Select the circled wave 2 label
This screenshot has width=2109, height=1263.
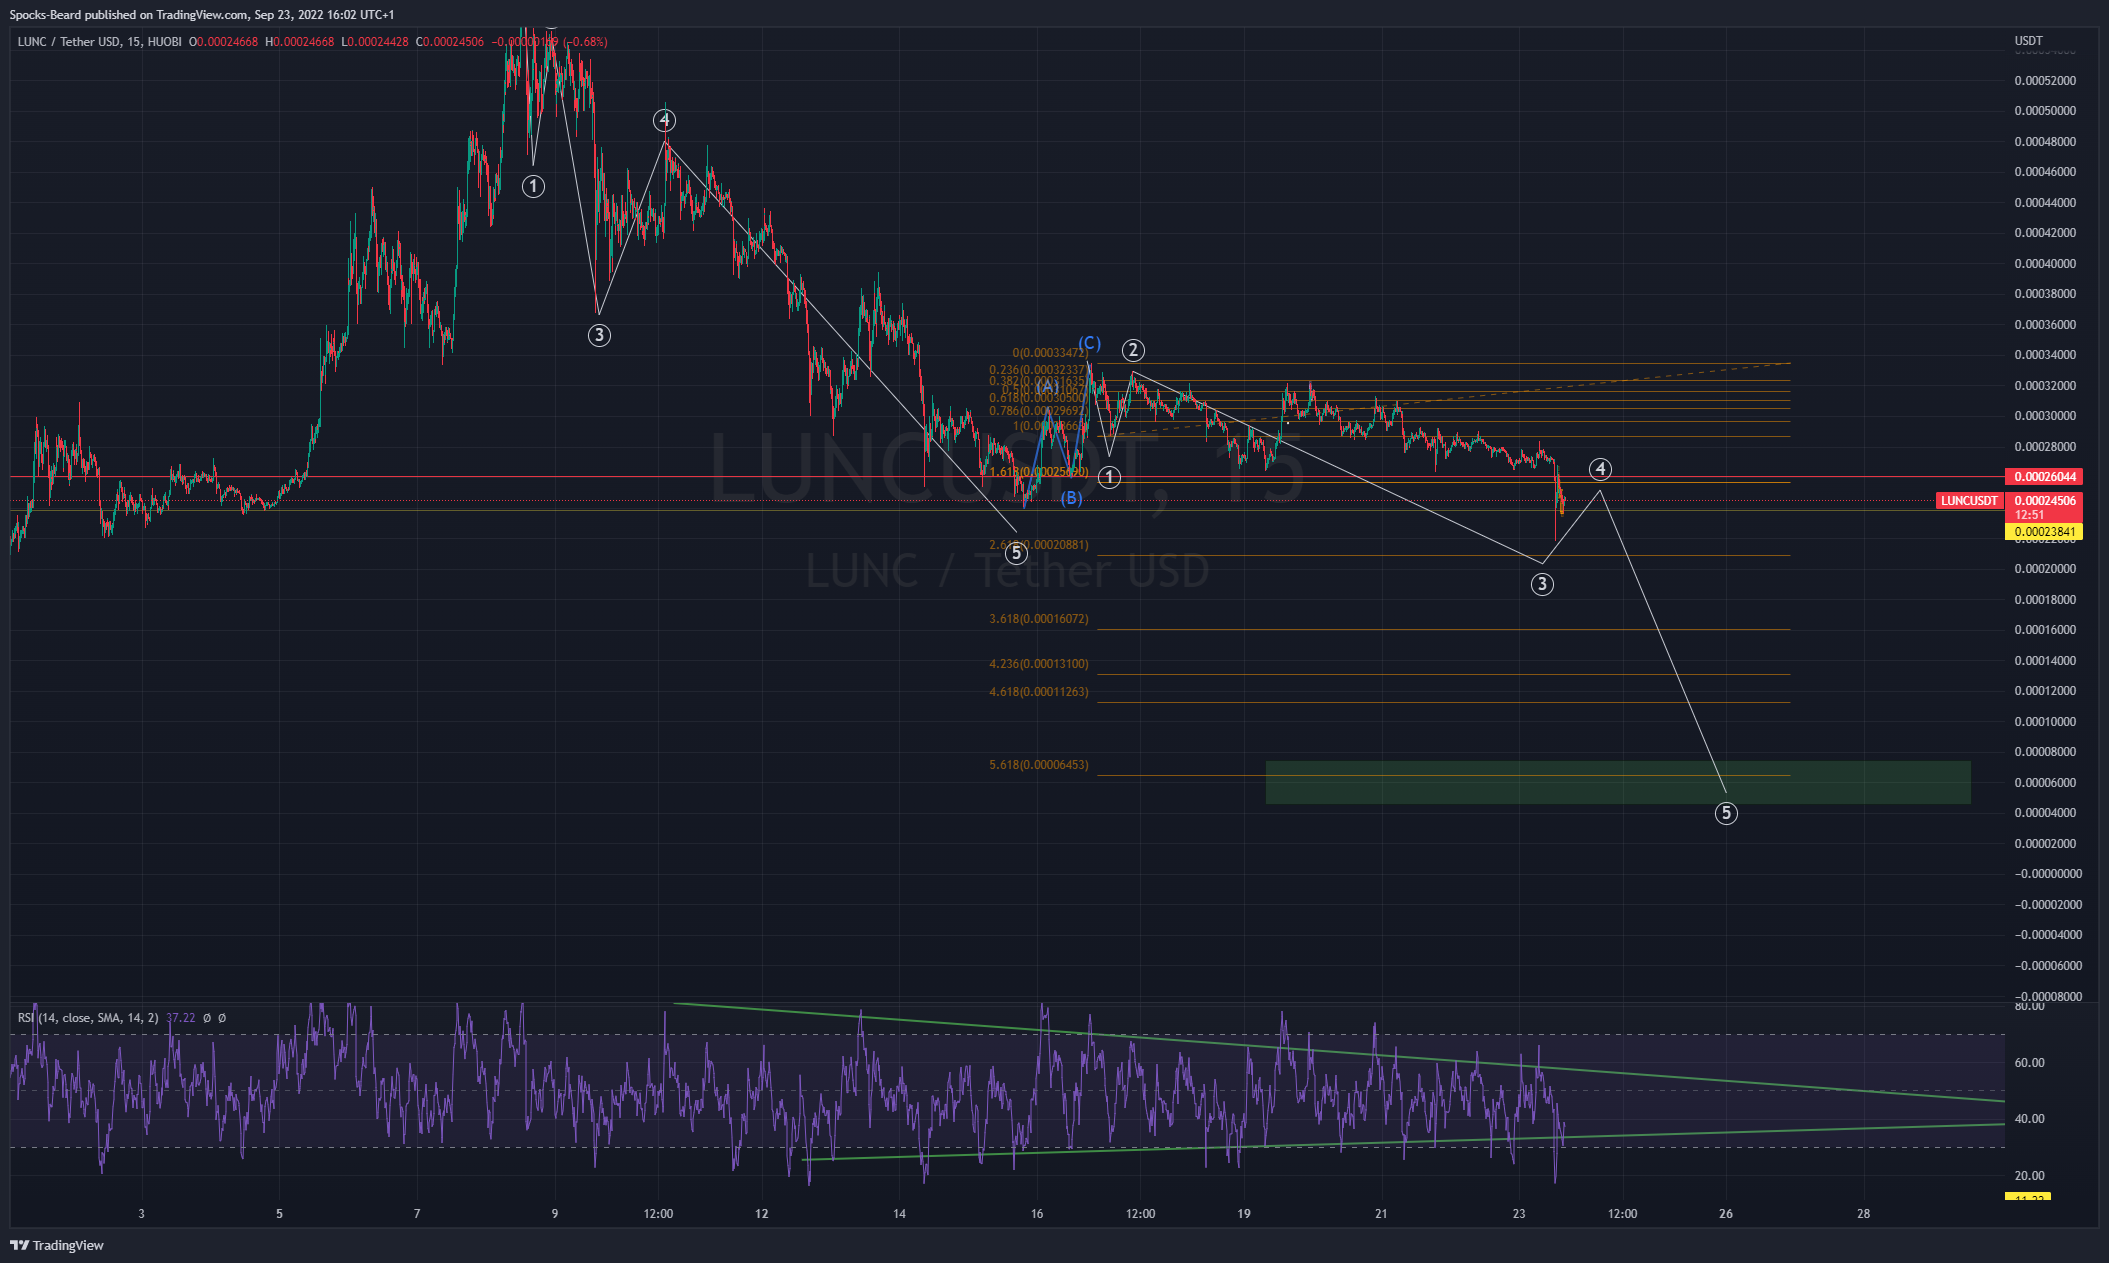tap(1132, 350)
